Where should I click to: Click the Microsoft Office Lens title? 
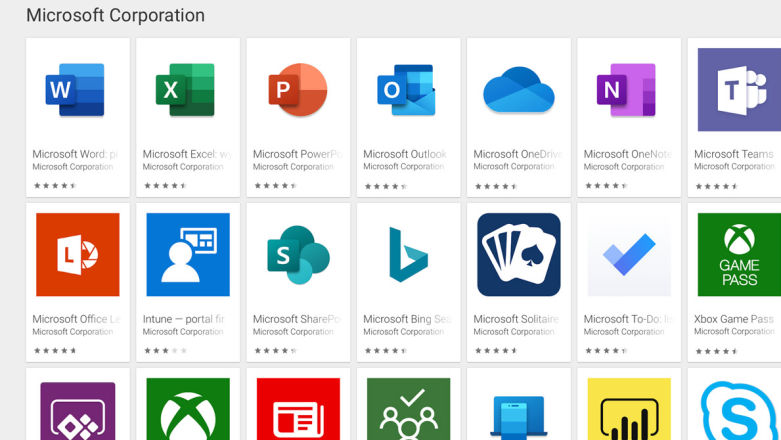click(76, 319)
